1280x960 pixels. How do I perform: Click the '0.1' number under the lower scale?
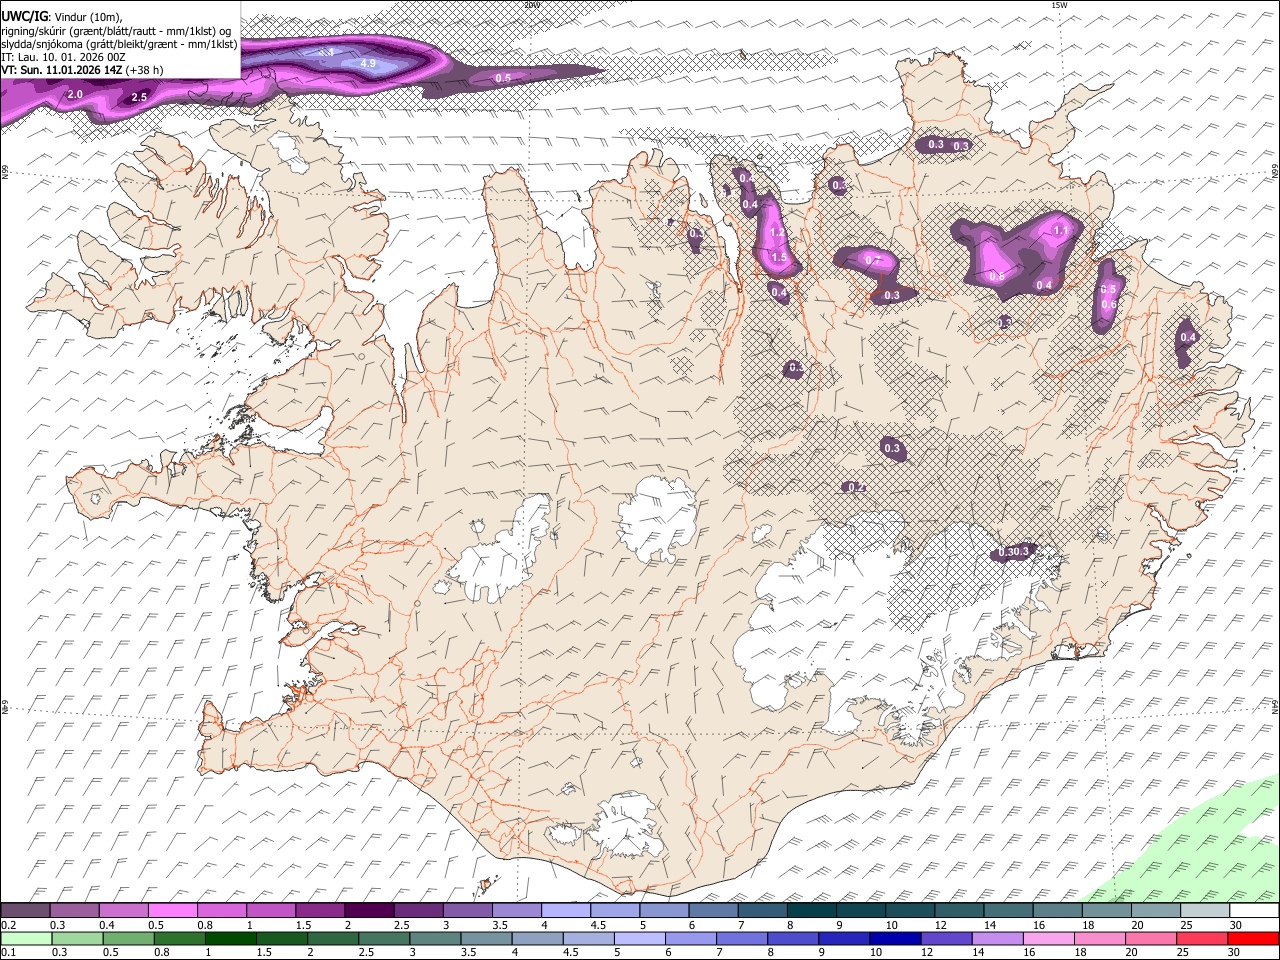(x=7, y=952)
